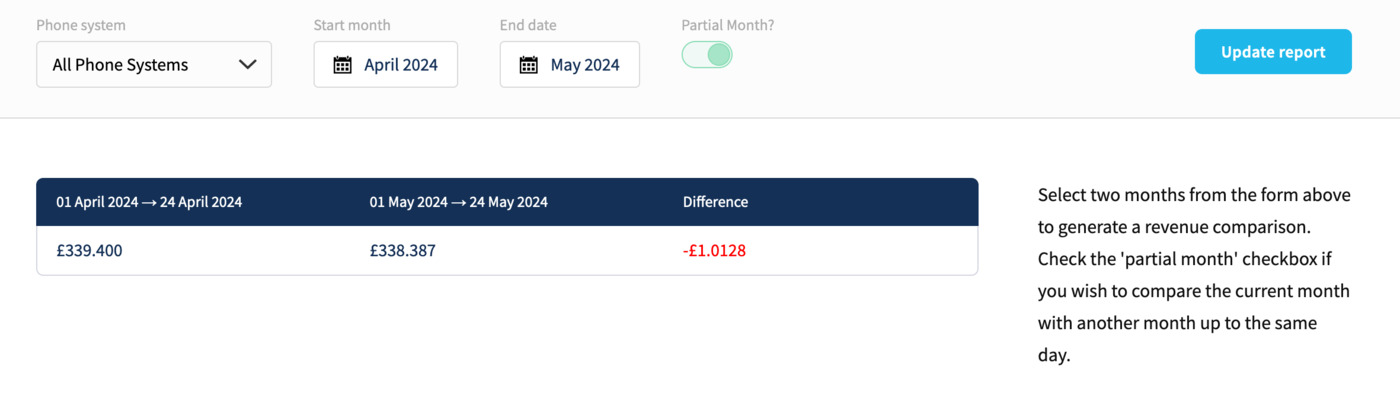Viewport: 1400px width, 414px height.
Task: Click the Partial Month? label
Action: 728,25
